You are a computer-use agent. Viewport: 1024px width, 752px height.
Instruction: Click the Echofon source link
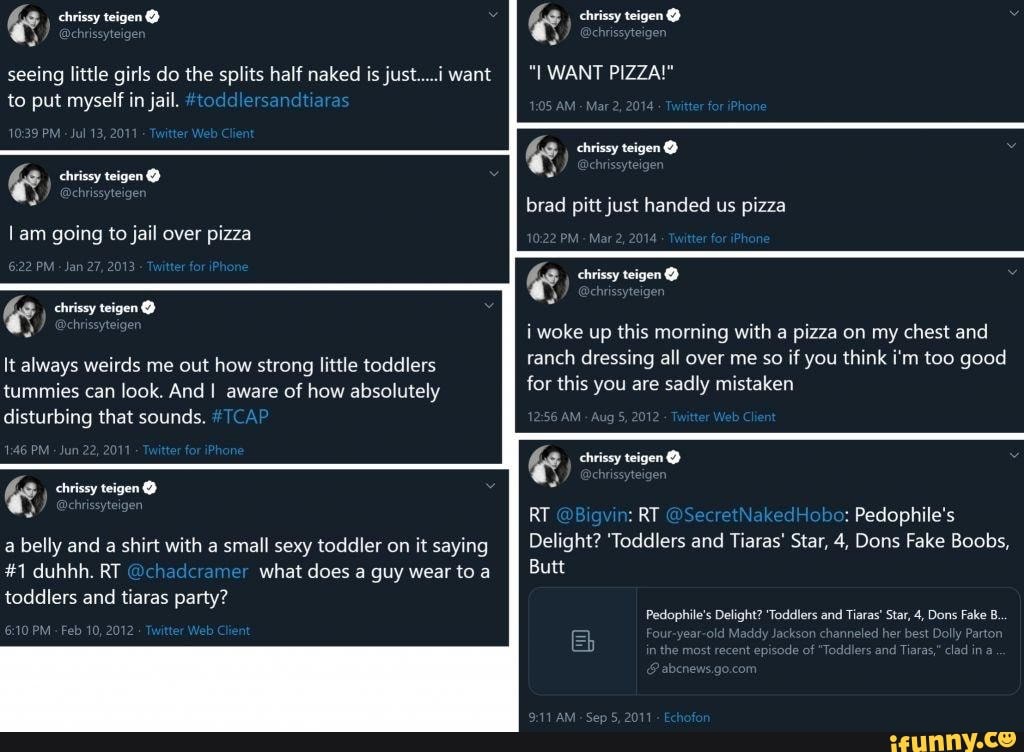point(686,717)
